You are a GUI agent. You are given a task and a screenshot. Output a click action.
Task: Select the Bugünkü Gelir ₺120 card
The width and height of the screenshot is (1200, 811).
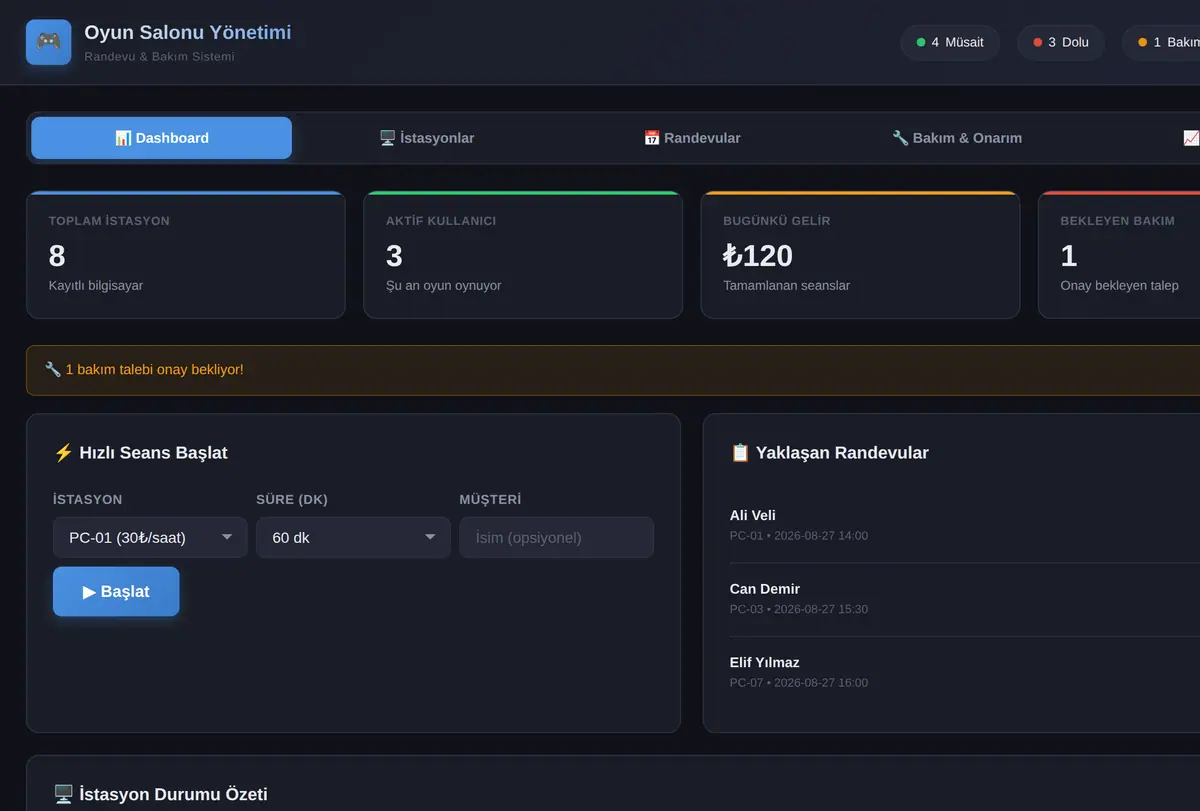pyautogui.click(x=860, y=255)
